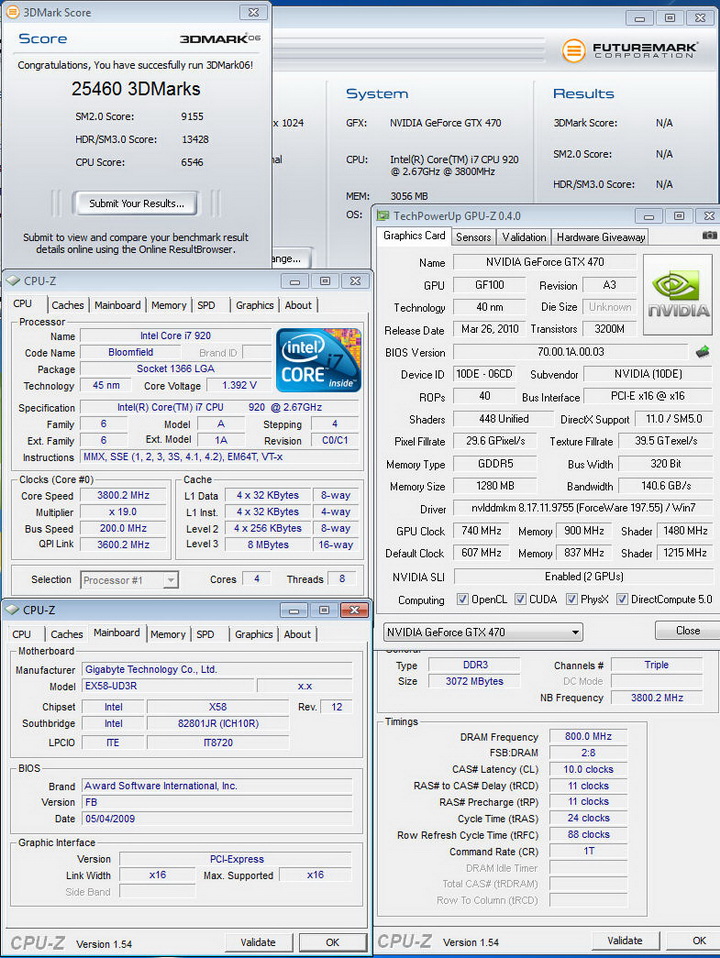
Task: Click the Code Name value Bloomfield
Action: pos(131,353)
